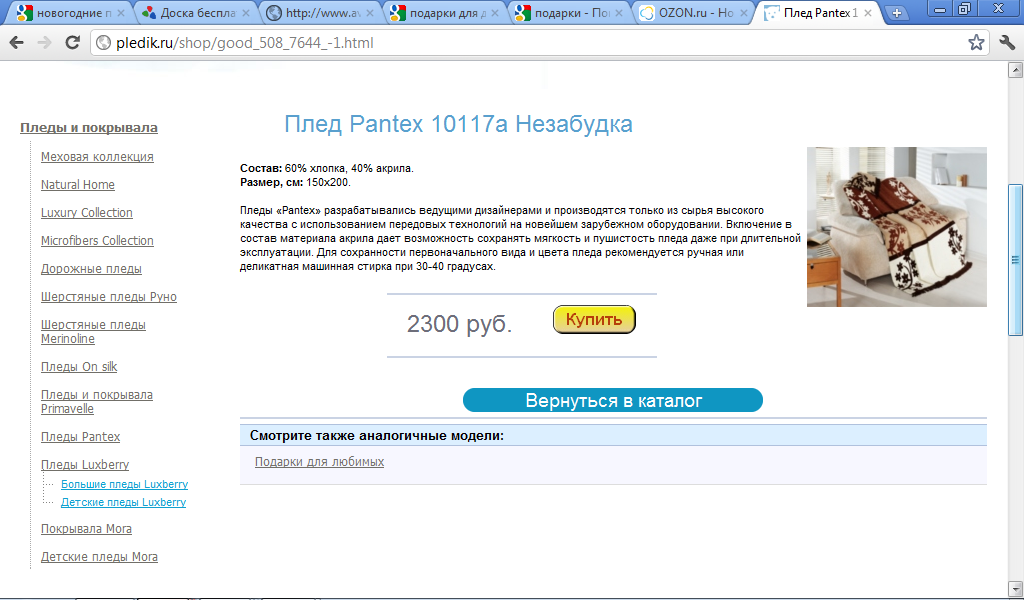Image resolution: width=1024 pixels, height=600 pixels.
Task: Click 'Смотрите также аналогичные модели:' heading
Action: click(x=377, y=435)
